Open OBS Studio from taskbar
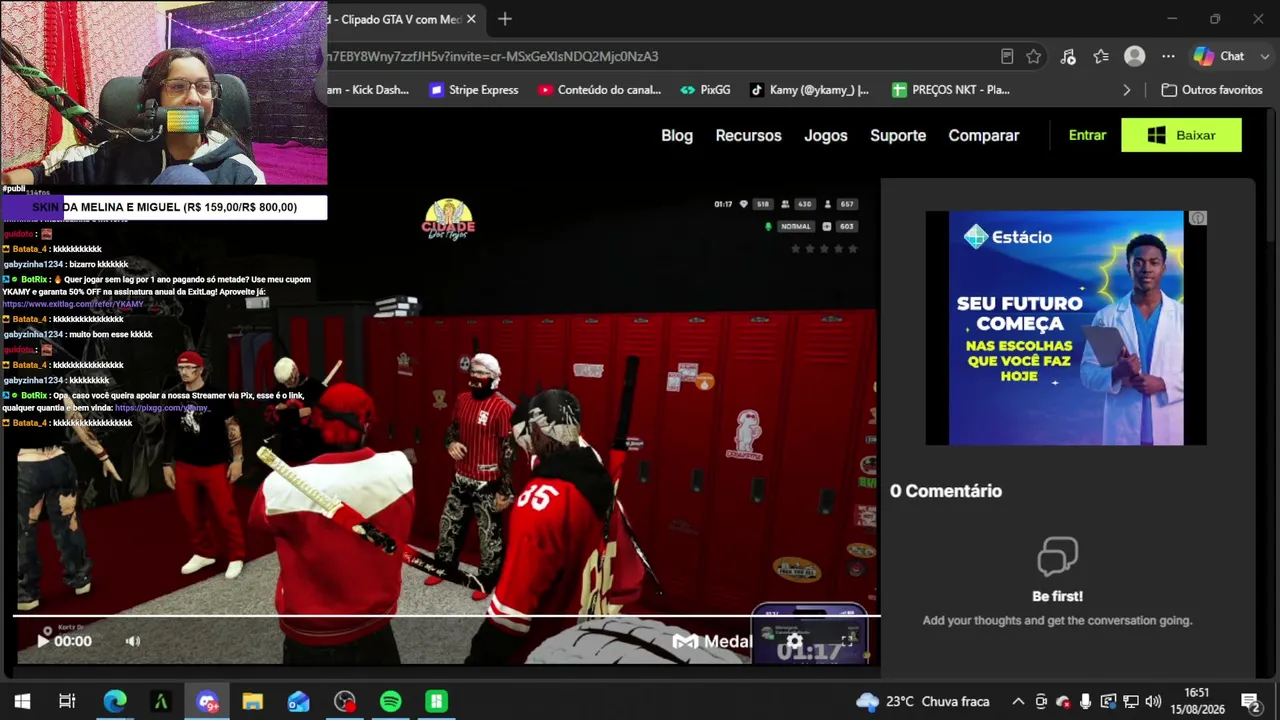 345,702
